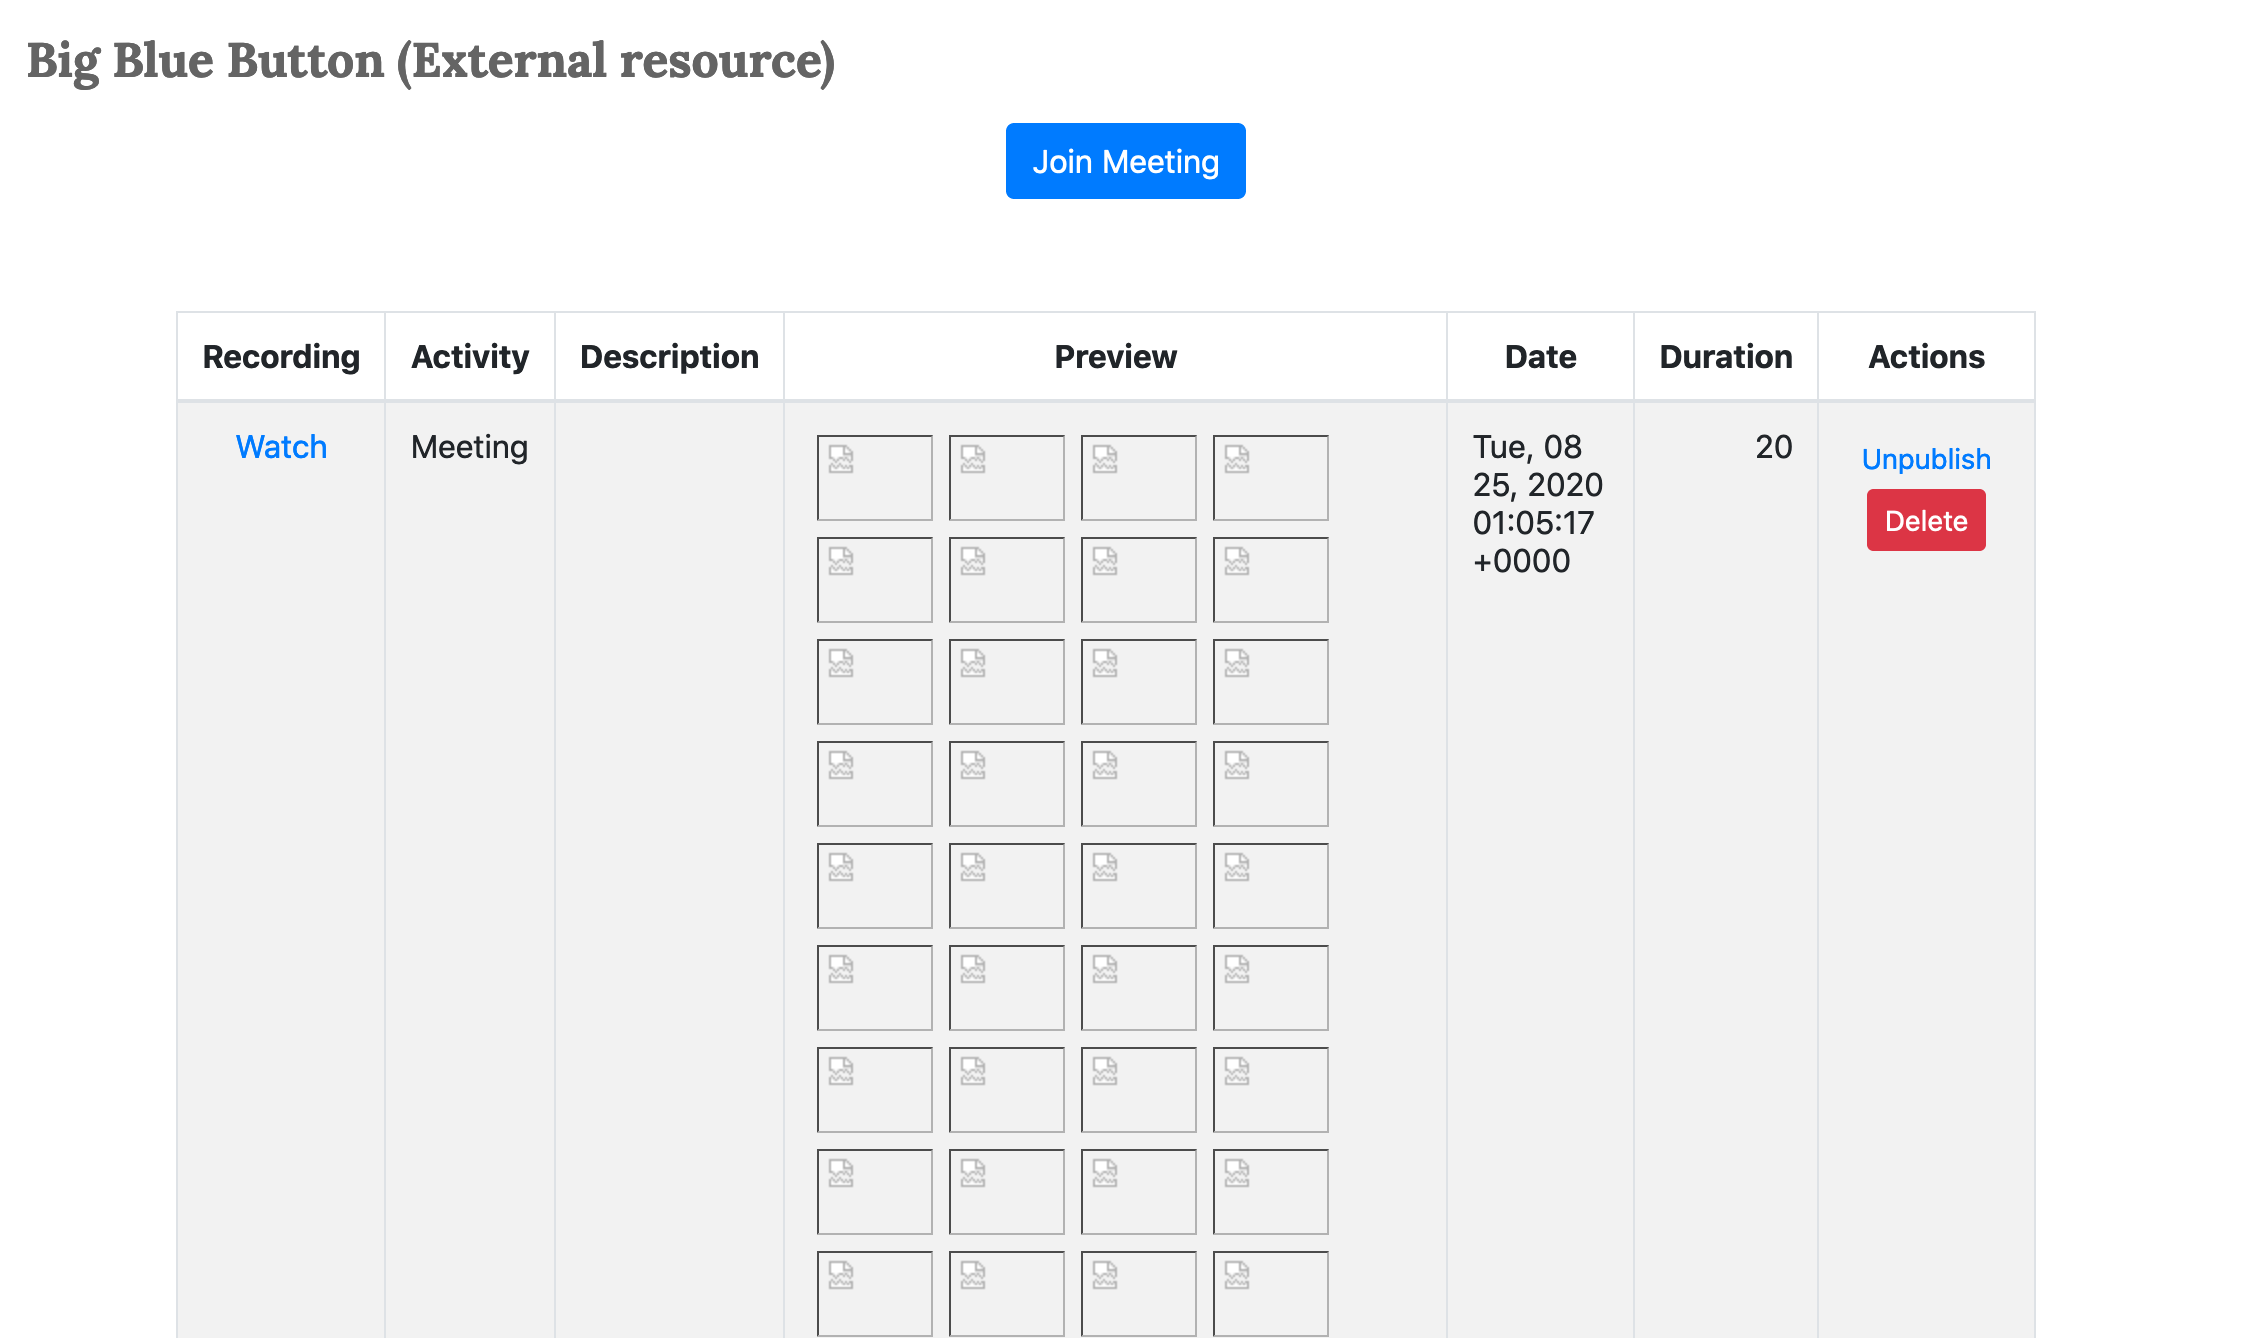Click the Date column header
Viewport: 2242px width, 1338px height.
point(1540,356)
